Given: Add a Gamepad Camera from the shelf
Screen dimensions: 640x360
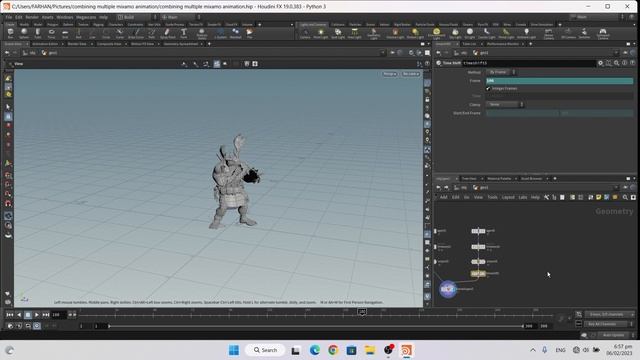Looking at the screenshot, I should coord(603,33).
